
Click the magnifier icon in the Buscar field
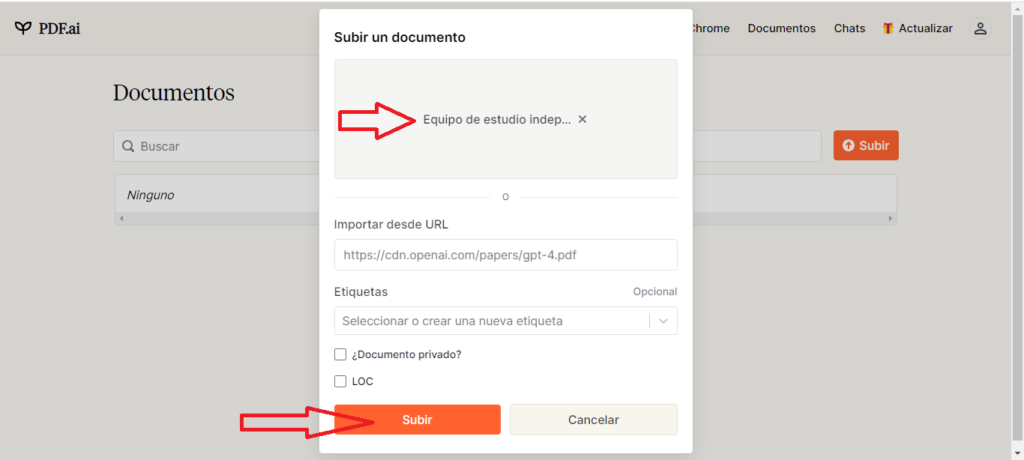click(128, 146)
